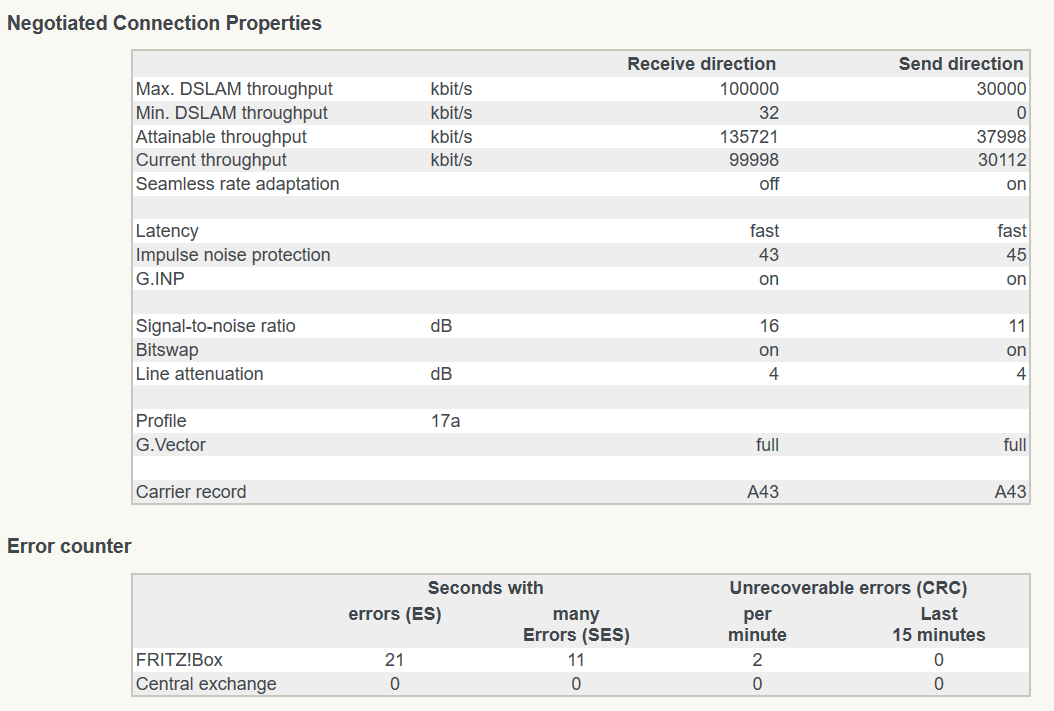Click attainable throughput value 135721
This screenshot has height=711, width=1054.
748,137
